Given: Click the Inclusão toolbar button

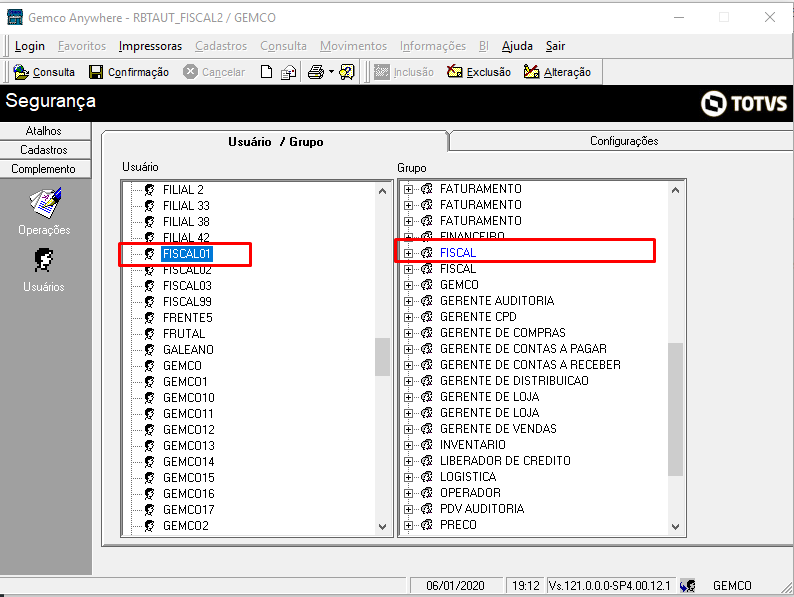Looking at the screenshot, I should coord(404,72).
